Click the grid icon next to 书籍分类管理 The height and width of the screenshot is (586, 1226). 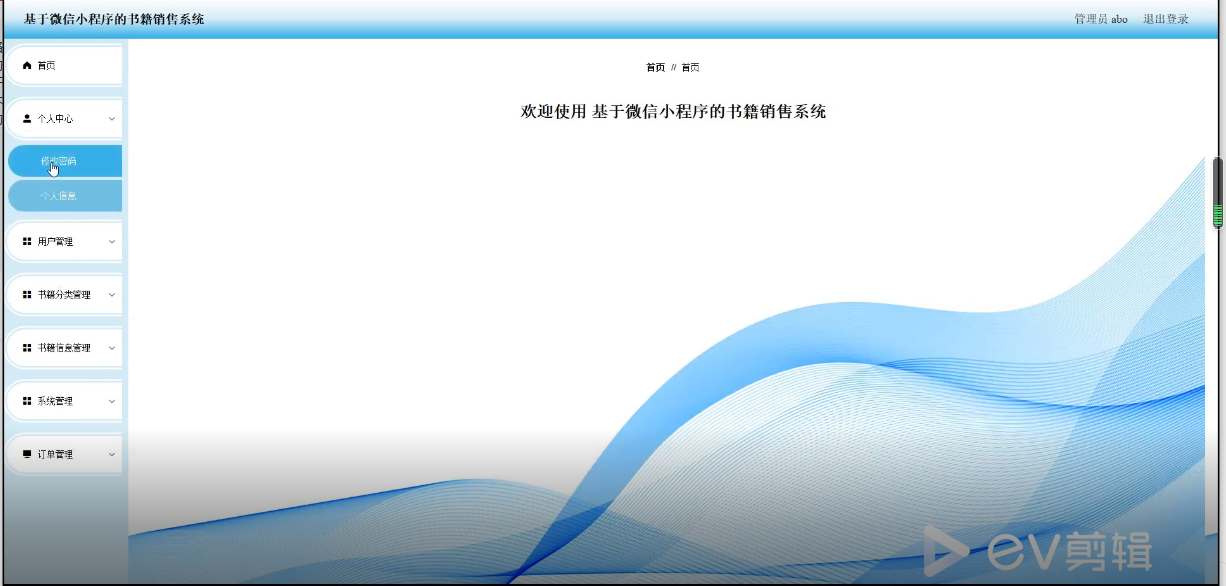[27, 295]
